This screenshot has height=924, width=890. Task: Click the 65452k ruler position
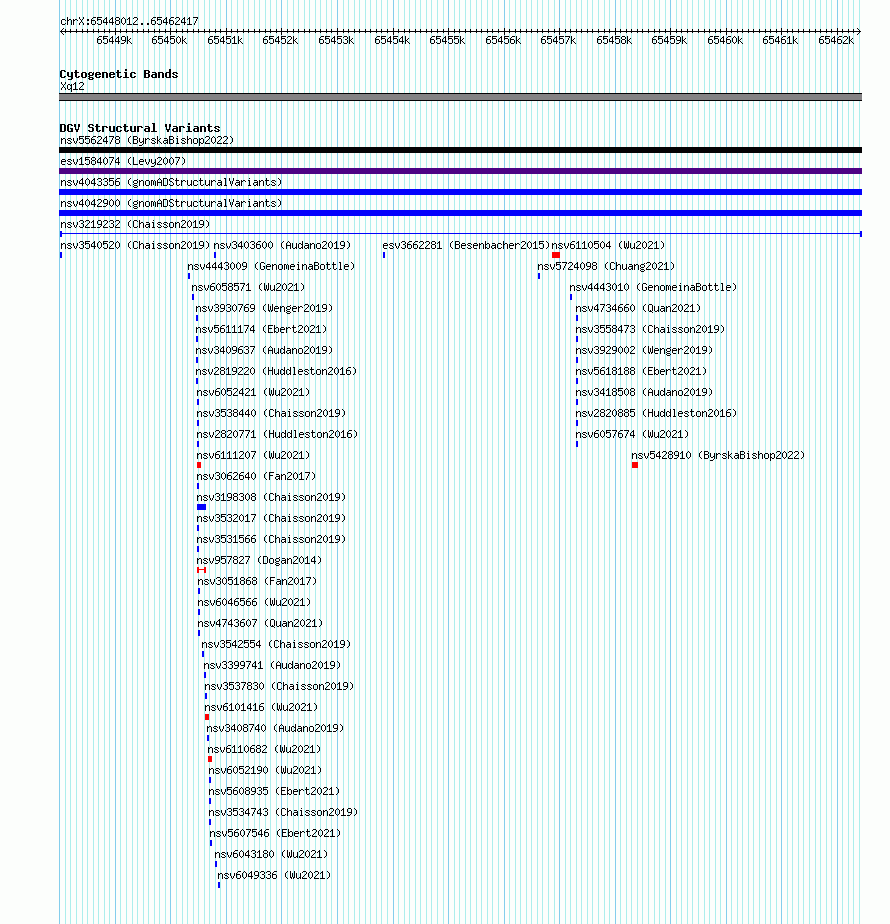281,40
